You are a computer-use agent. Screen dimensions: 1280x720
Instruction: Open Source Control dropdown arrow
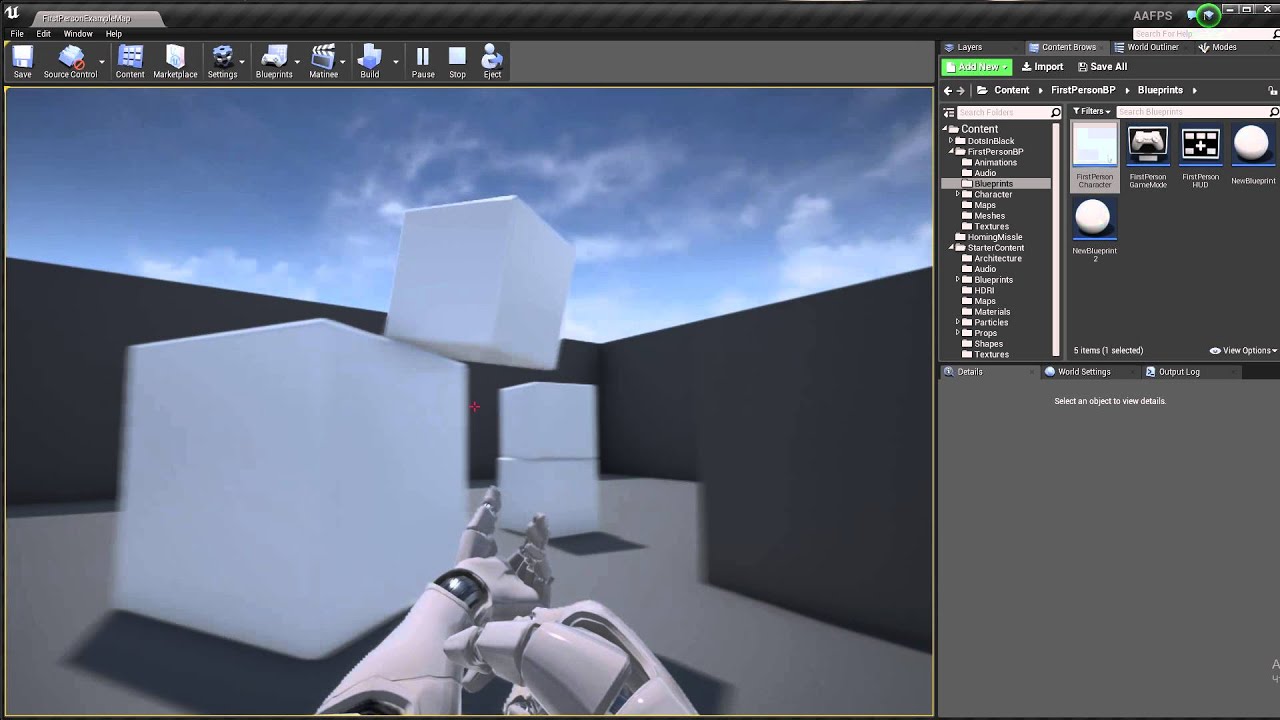pyautogui.click(x=102, y=61)
